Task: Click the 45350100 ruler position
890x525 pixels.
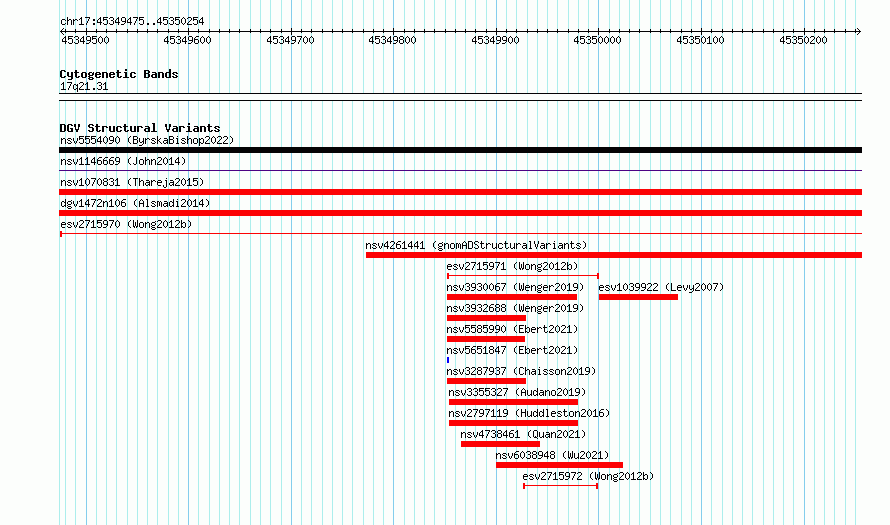Action: [700, 40]
